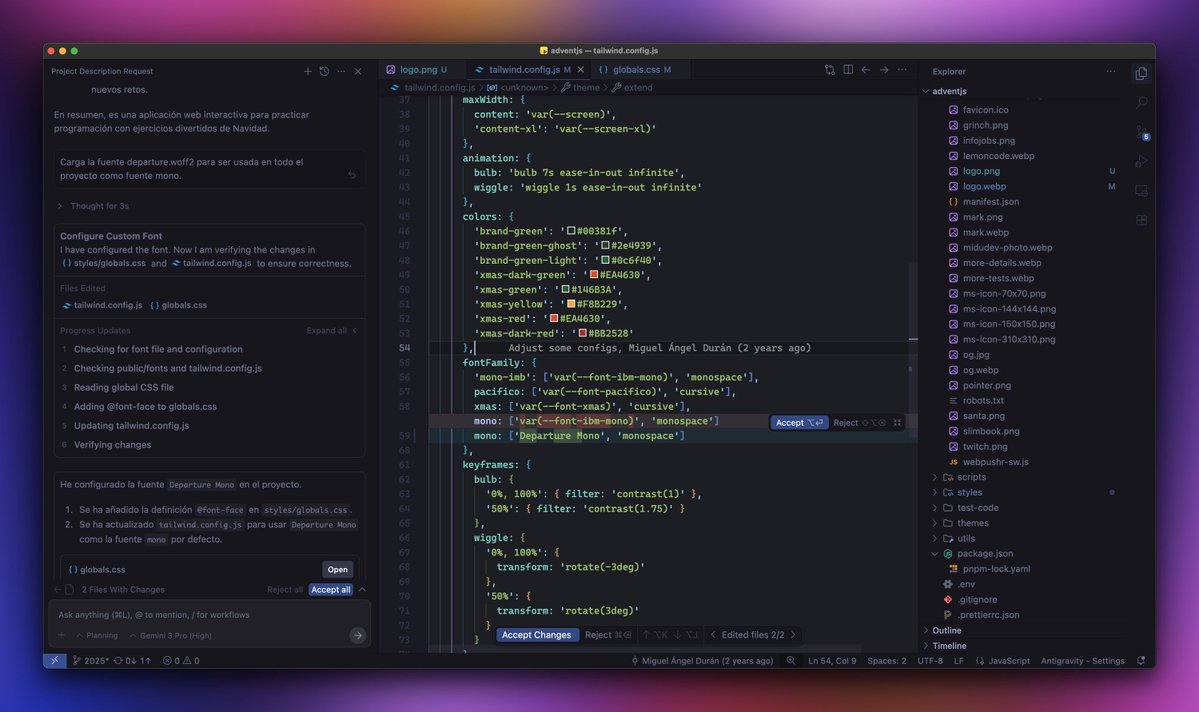Image resolution: width=1199 pixels, height=712 pixels.
Task: Switch to the globals.css tab
Action: point(636,70)
